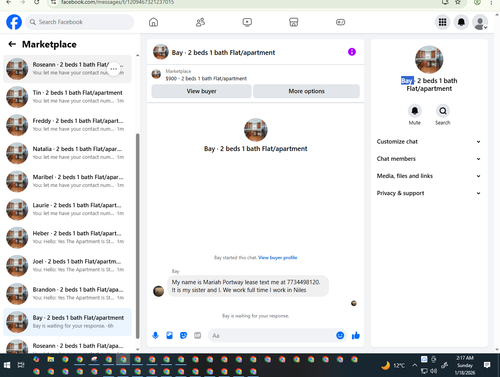Screen dimensions: 500x377
Task: Open the emoji picker in message box
Action: coord(340,335)
